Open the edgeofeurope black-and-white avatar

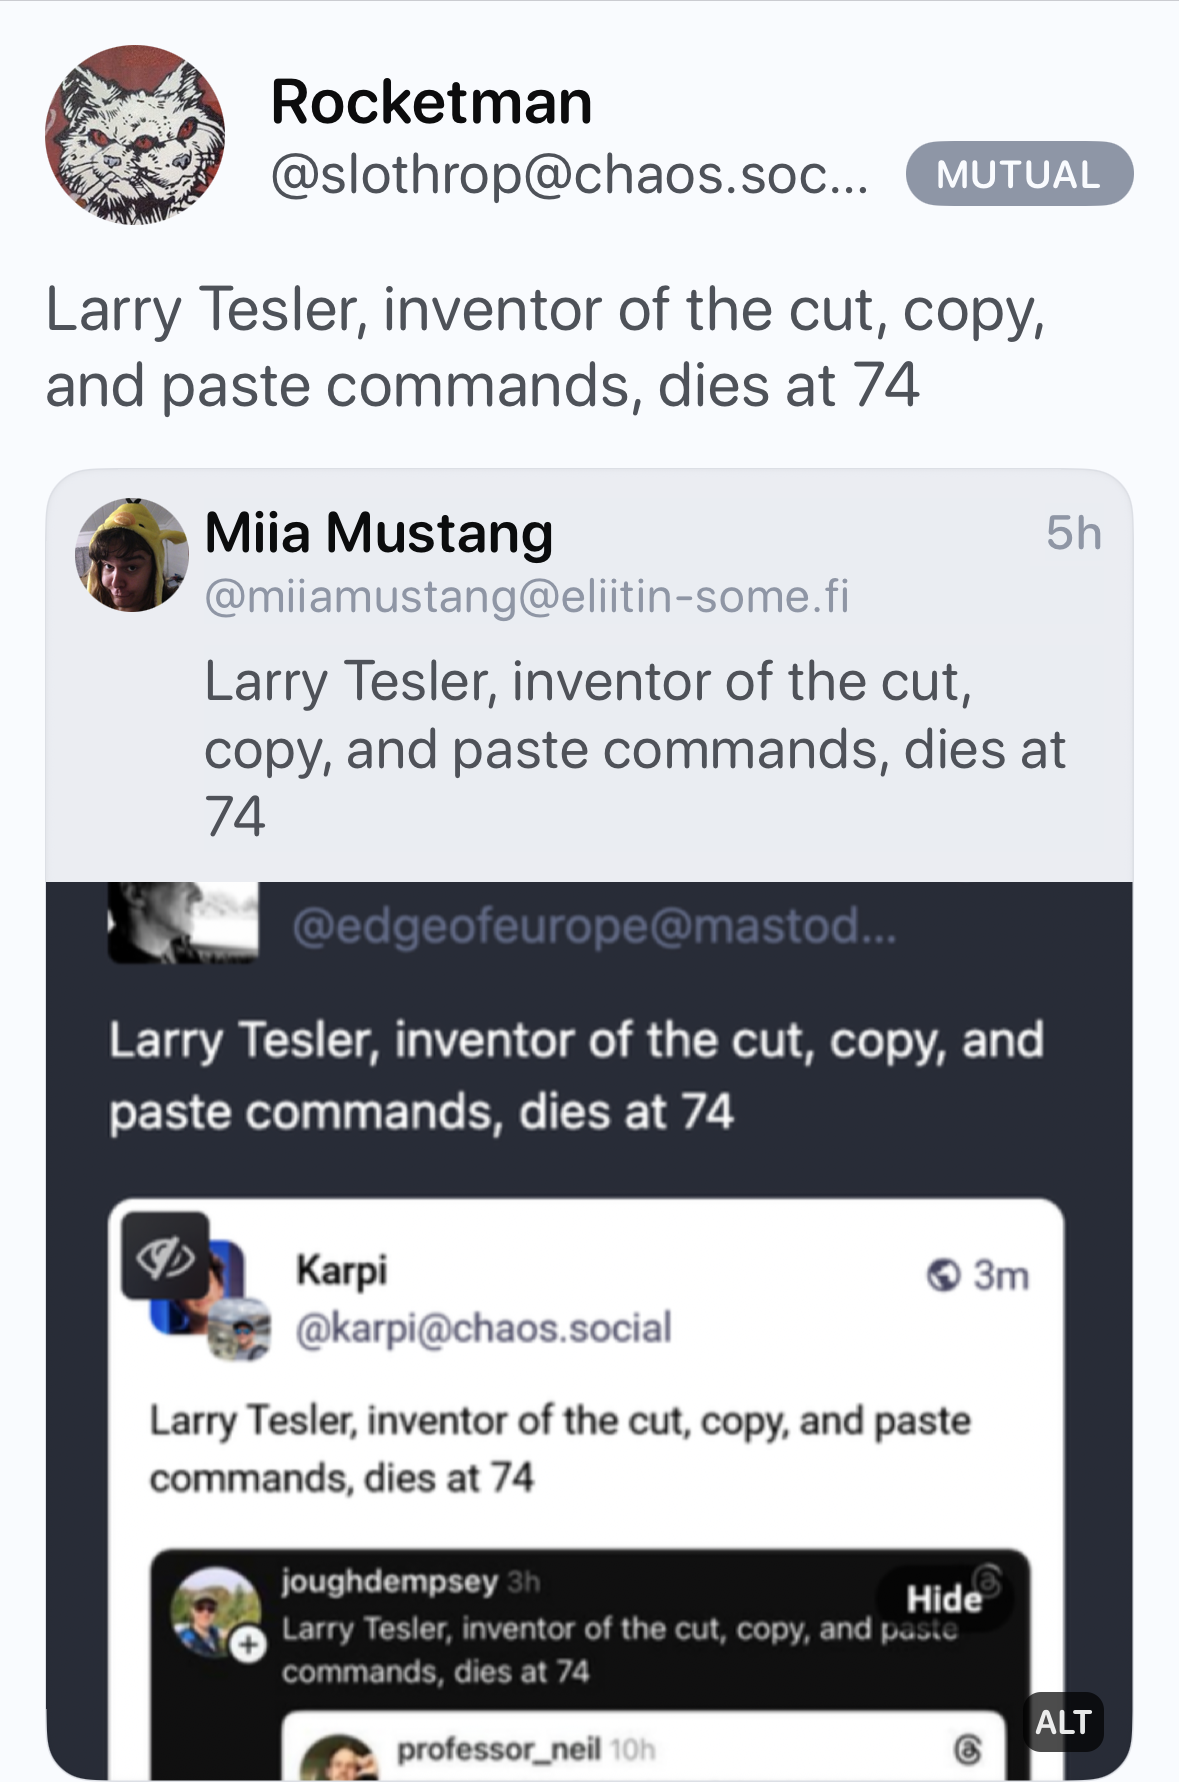182,922
